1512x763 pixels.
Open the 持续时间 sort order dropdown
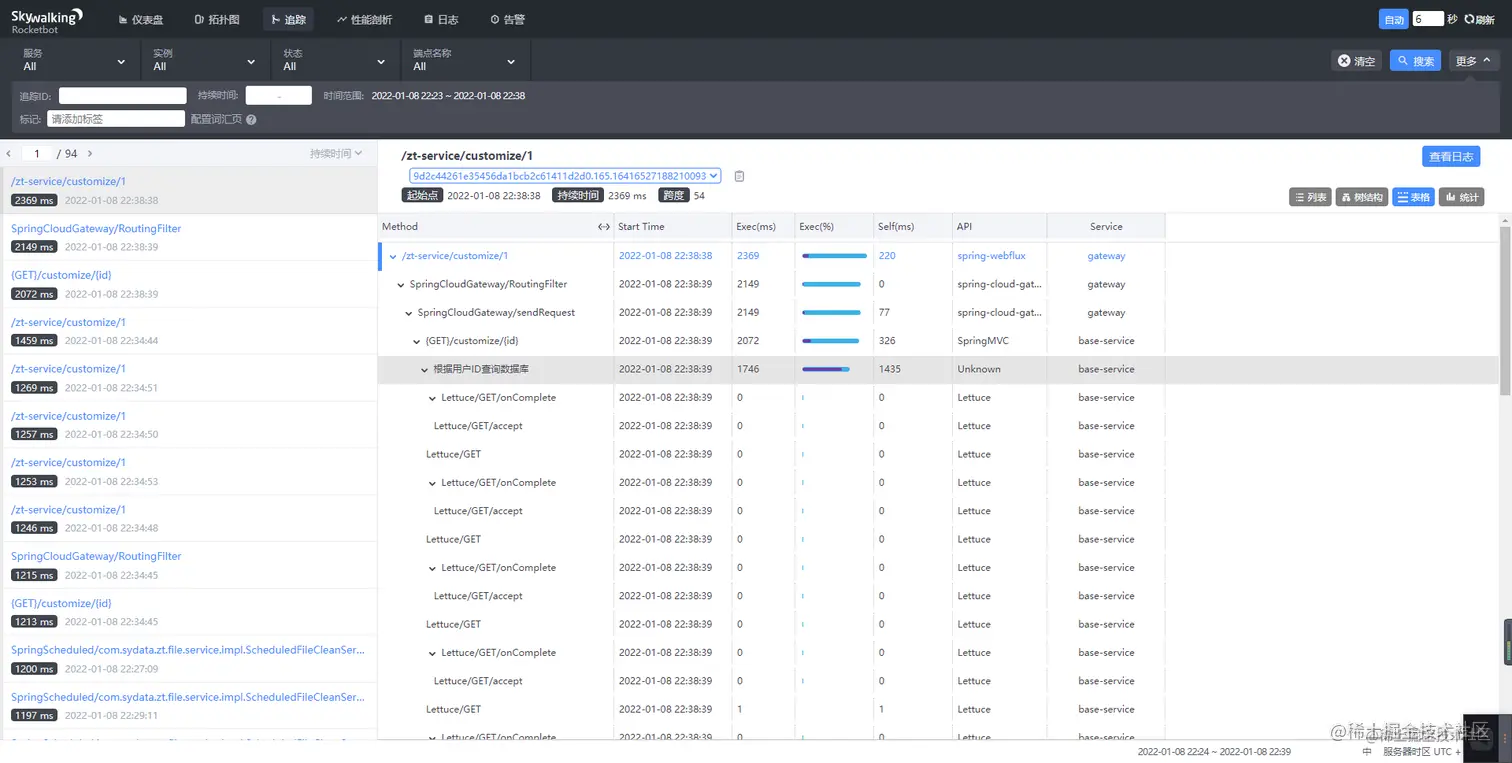tap(336, 154)
